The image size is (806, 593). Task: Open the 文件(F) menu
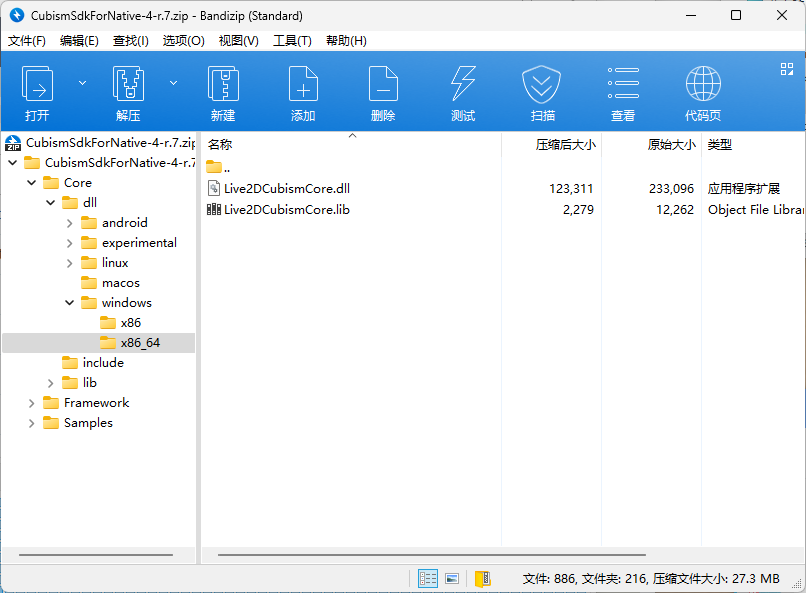coord(27,41)
